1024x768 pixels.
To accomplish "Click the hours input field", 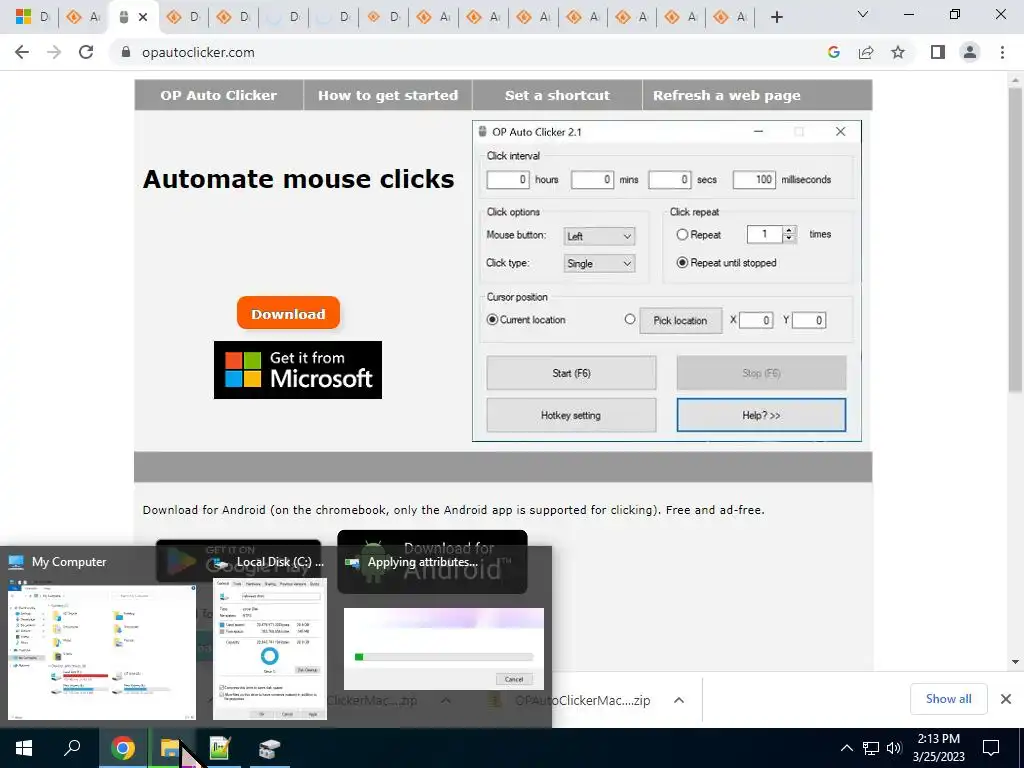I will pyautogui.click(x=508, y=180).
